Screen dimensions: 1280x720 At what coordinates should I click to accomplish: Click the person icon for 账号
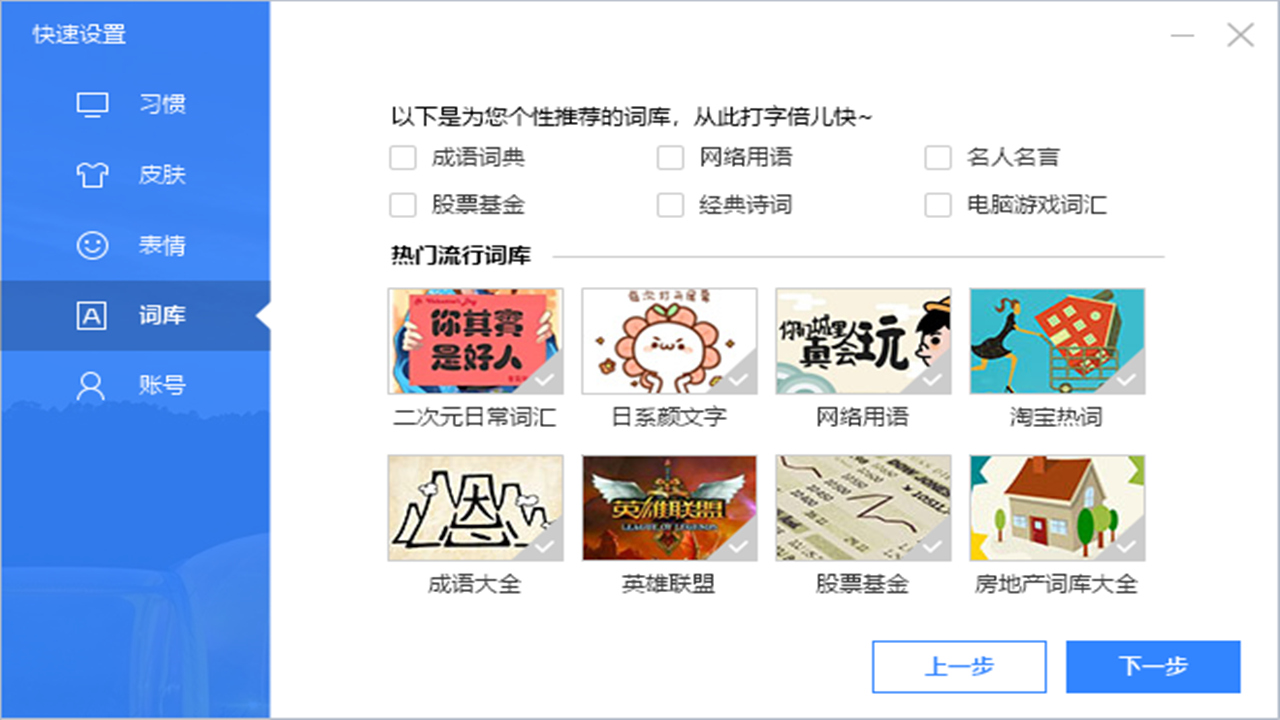[x=92, y=386]
